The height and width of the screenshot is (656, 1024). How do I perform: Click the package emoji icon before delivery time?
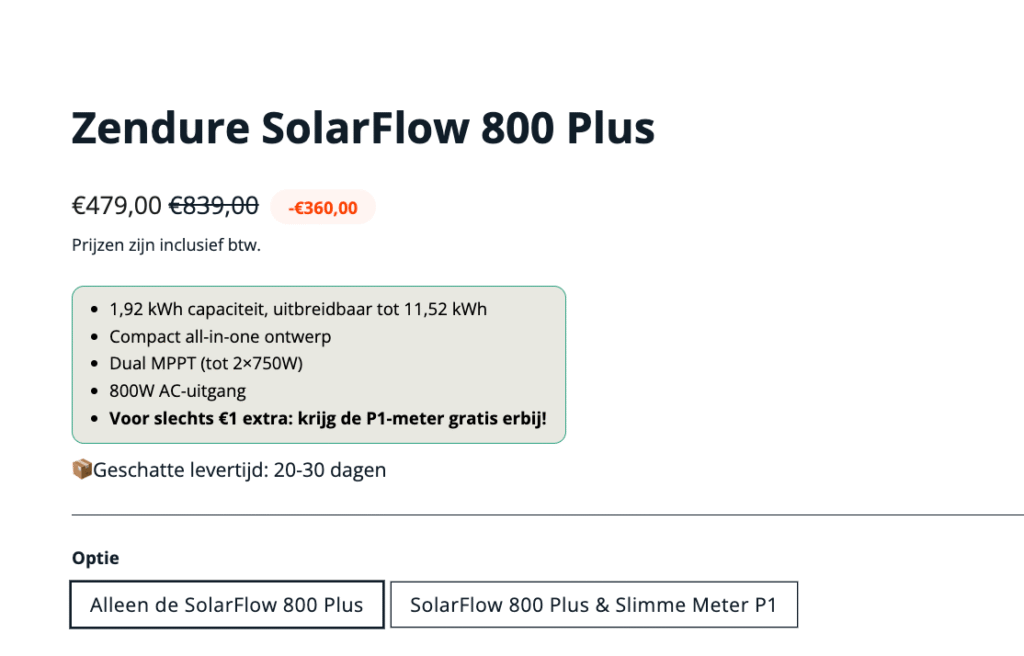click(x=82, y=469)
